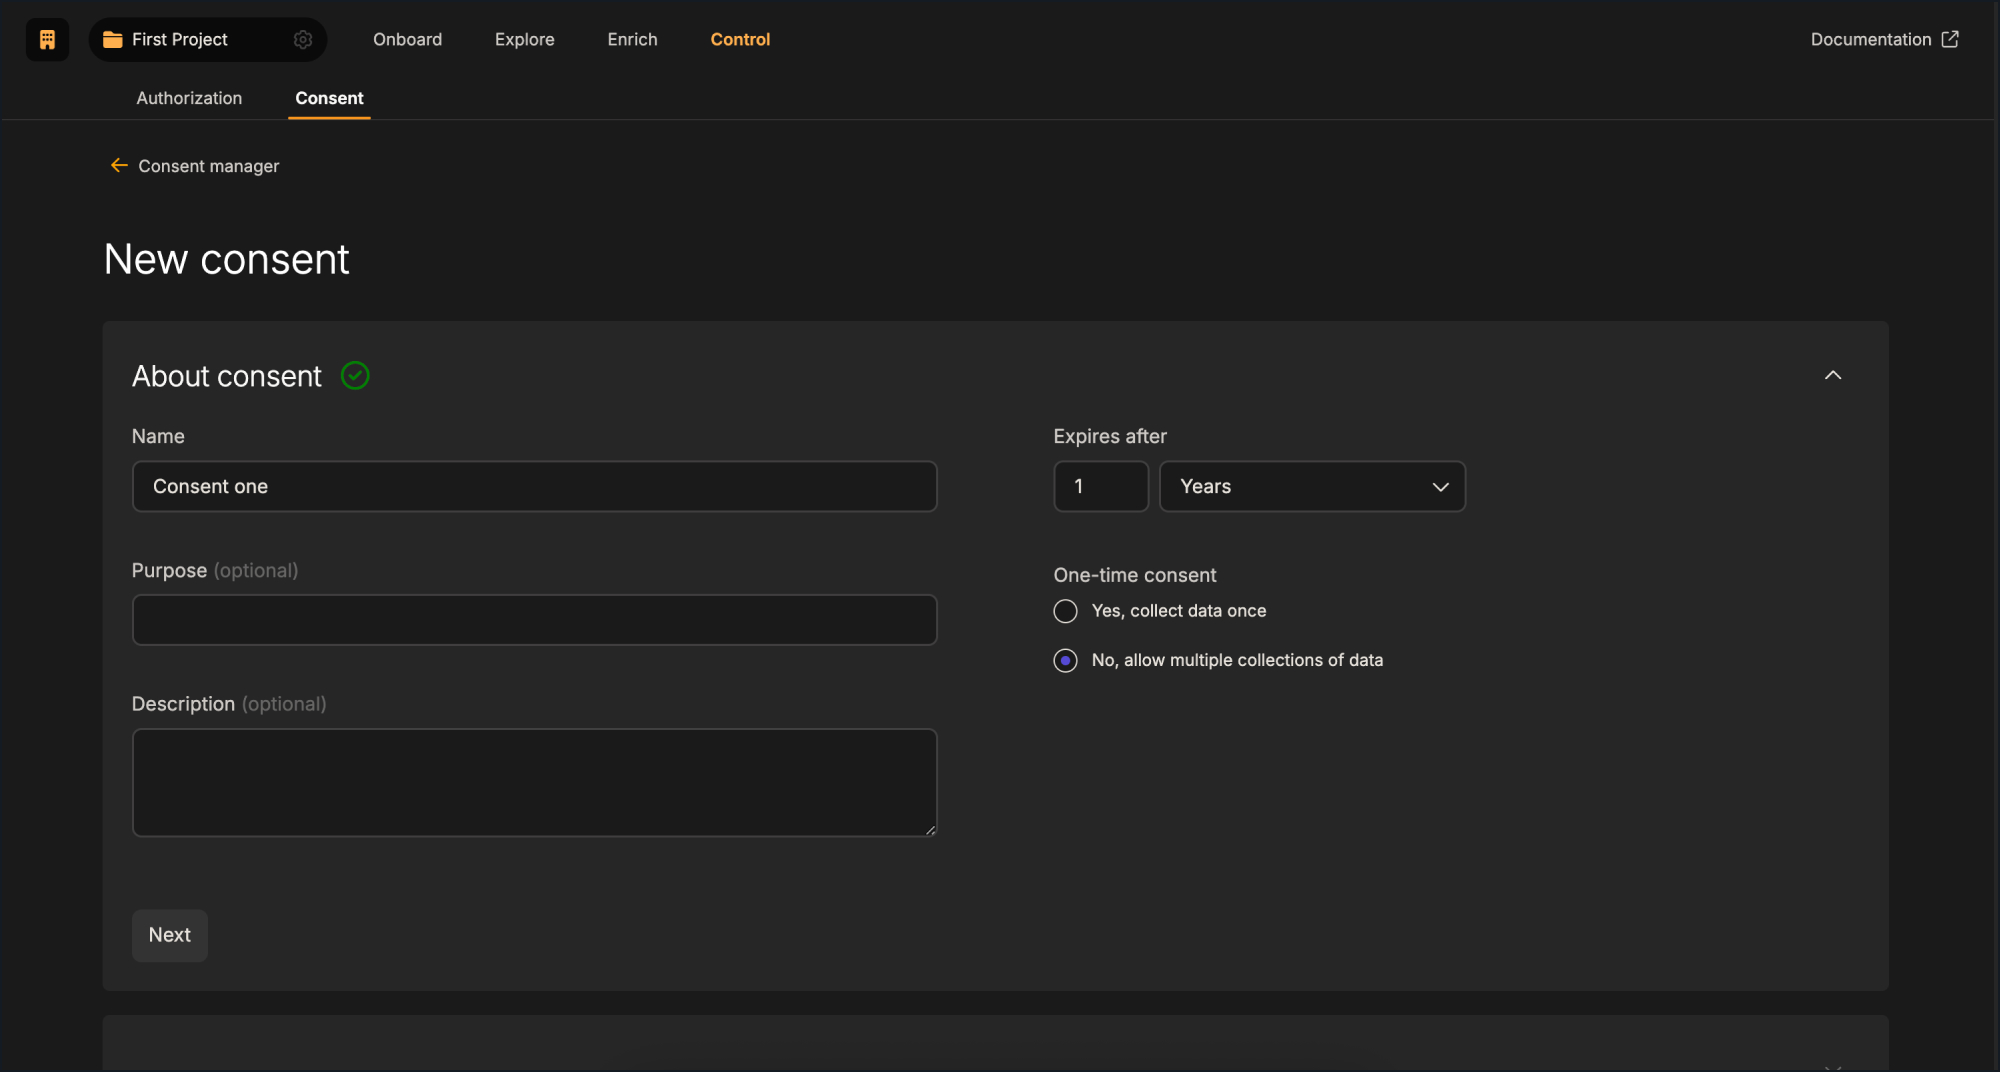Click the green checkmark next to About consent
Screen dimensions: 2000x1072
click(355, 375)
